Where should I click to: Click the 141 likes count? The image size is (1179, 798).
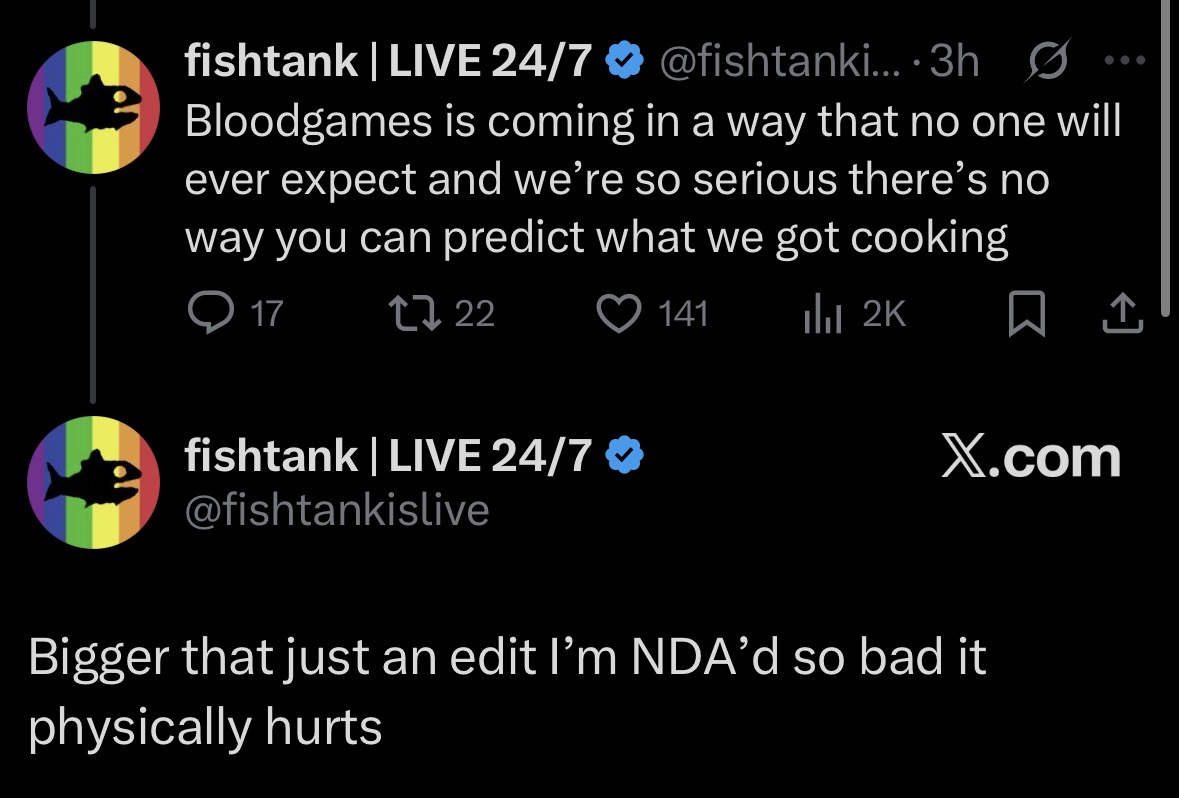click(x=683, y=314)
